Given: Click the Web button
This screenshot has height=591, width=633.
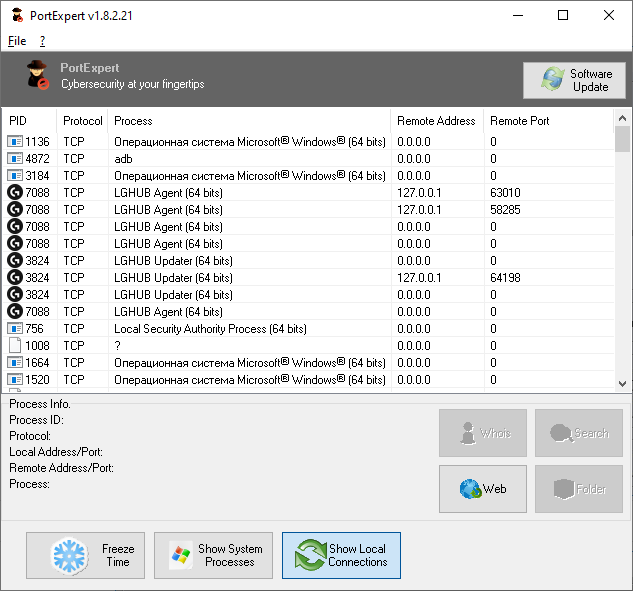Looking at the screenshot, I should click(483, 489).
